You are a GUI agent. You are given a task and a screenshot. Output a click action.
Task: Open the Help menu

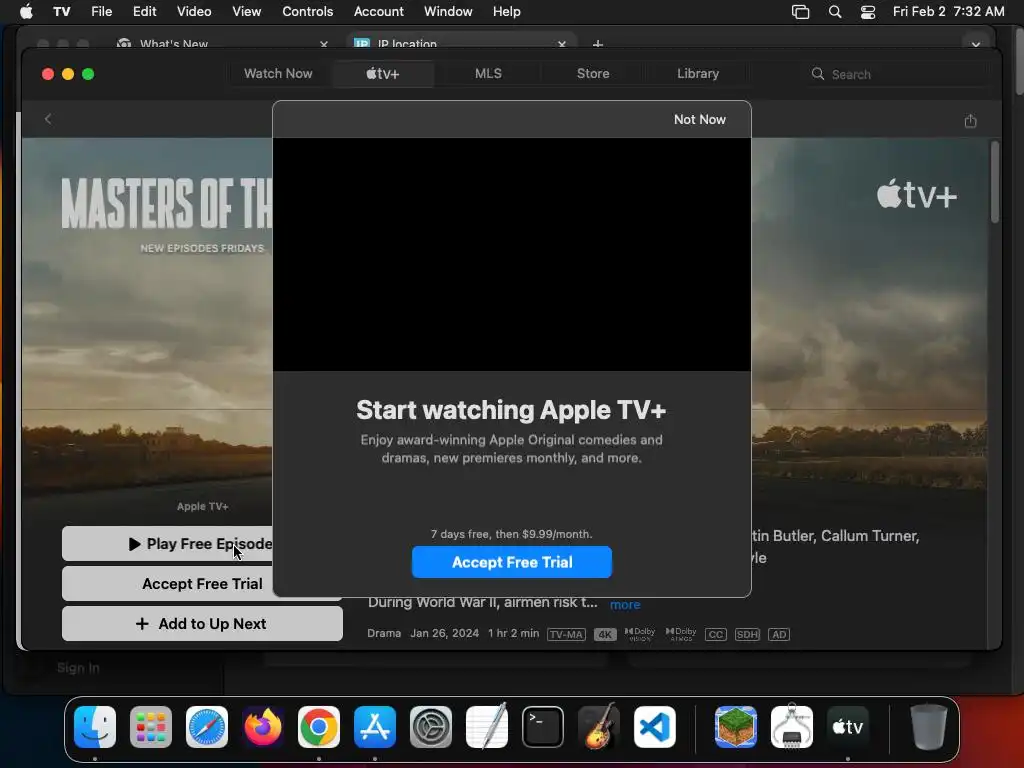click(x=506, y=12)
